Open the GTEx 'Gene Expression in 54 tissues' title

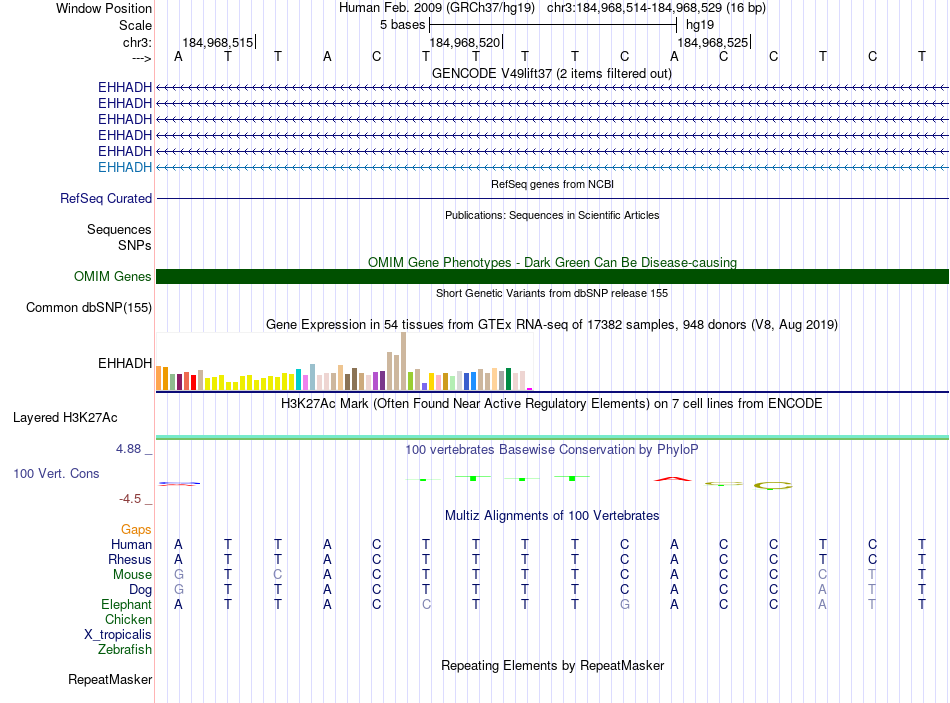click(552, 324)
